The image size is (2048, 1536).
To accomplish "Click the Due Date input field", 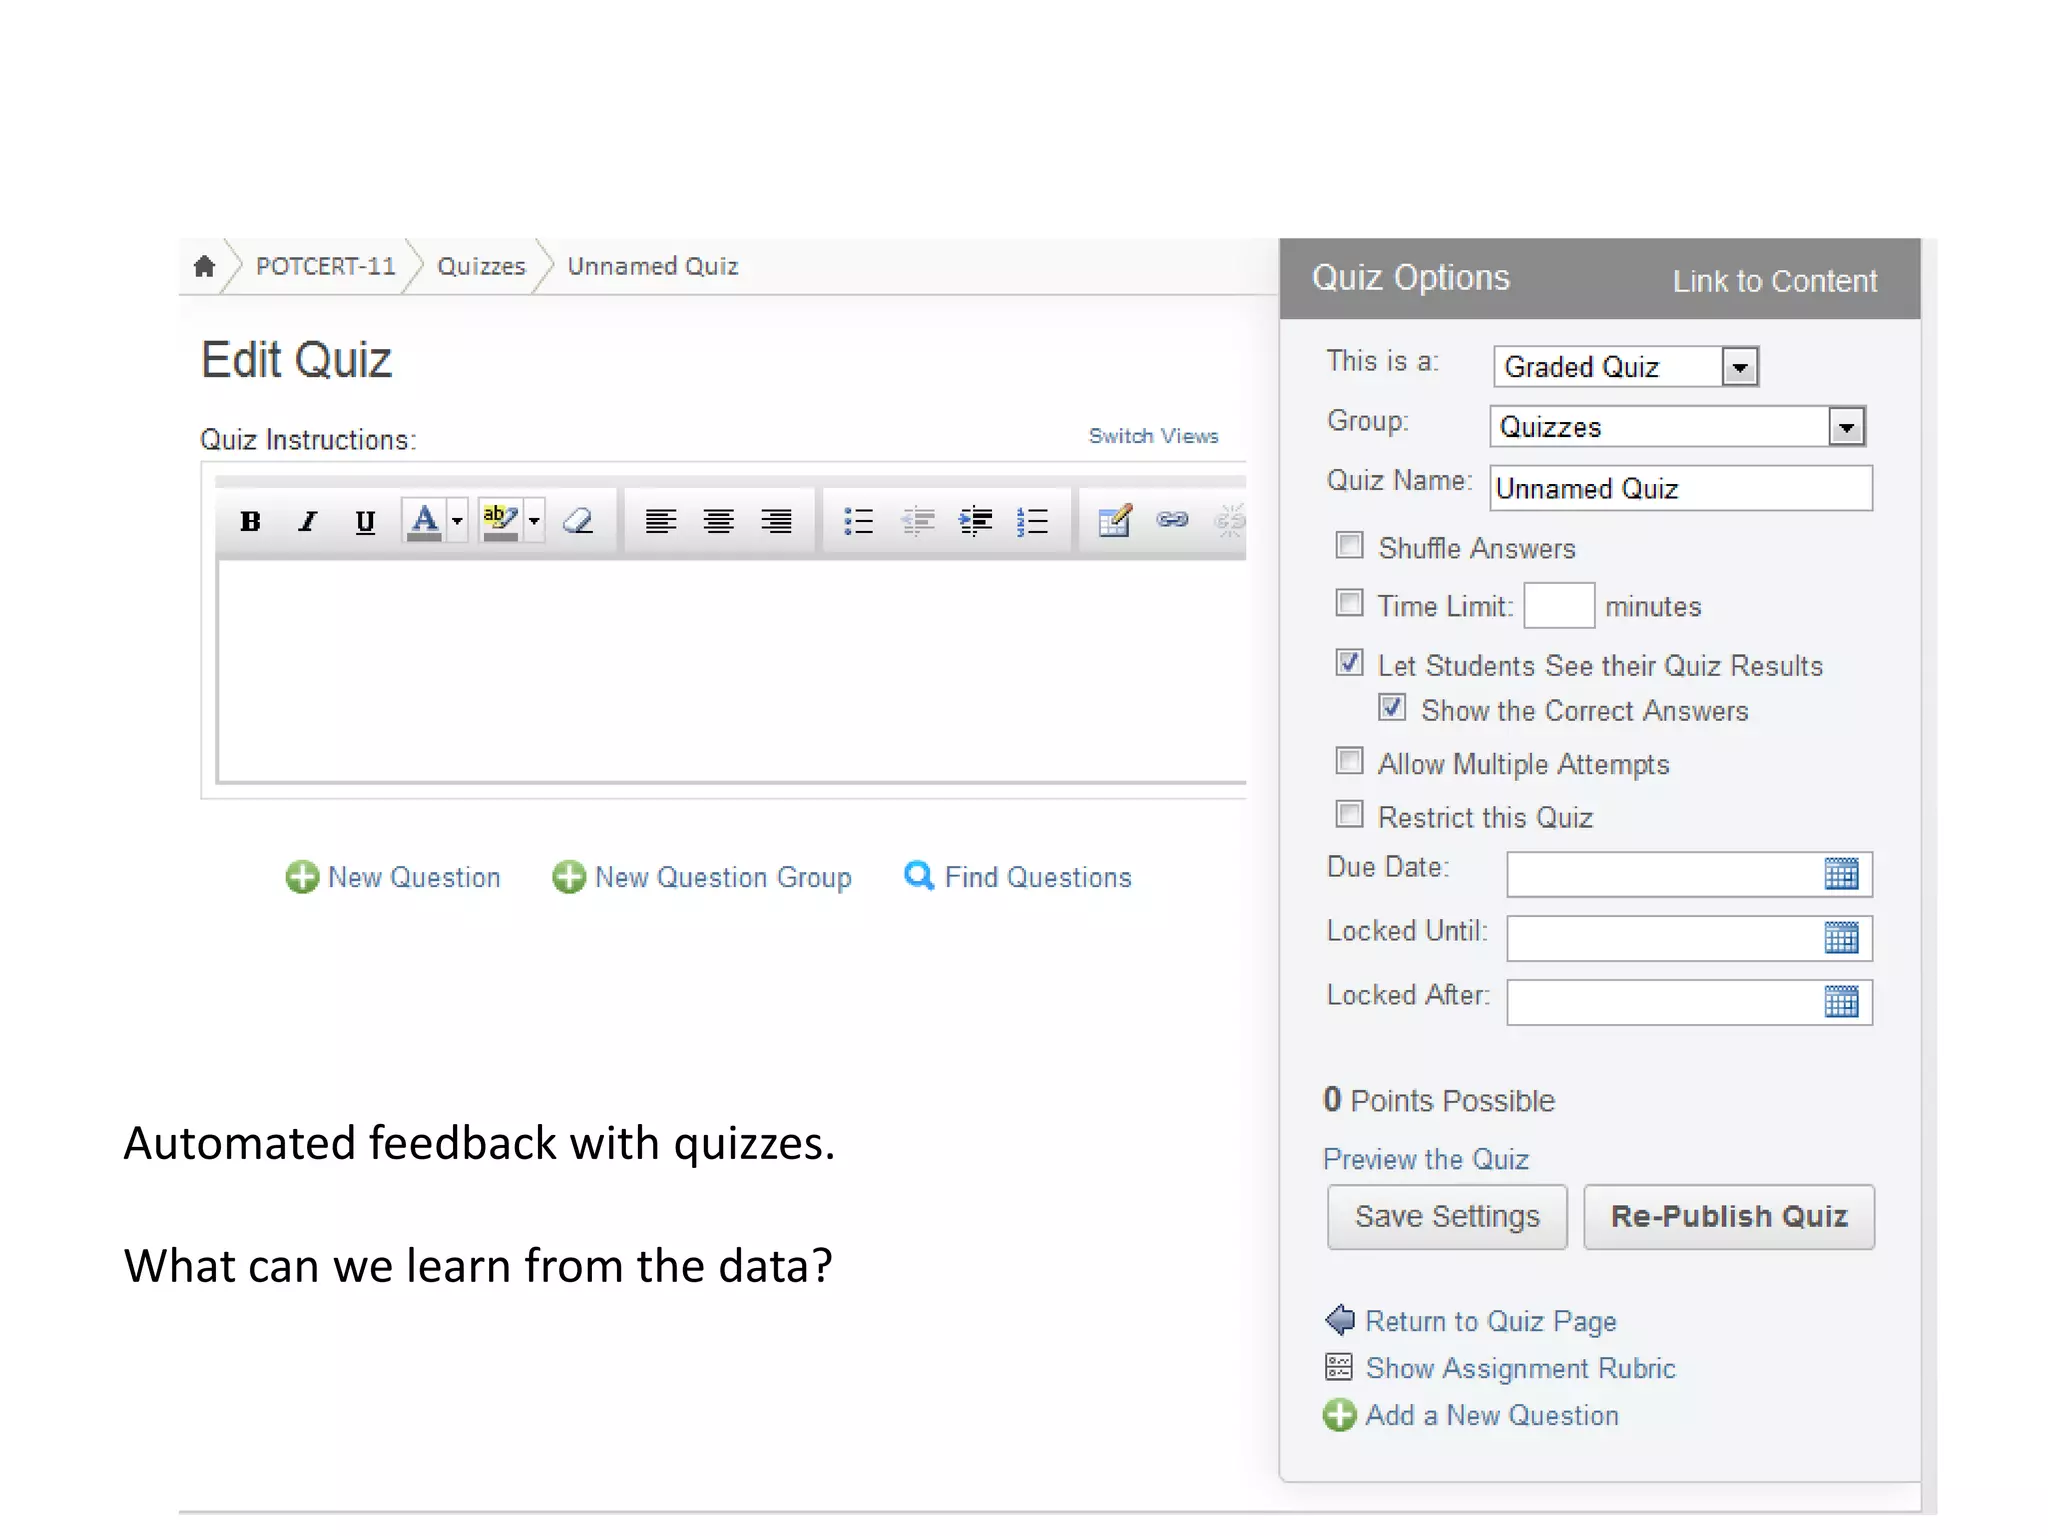I will (x=1690, y=875).
